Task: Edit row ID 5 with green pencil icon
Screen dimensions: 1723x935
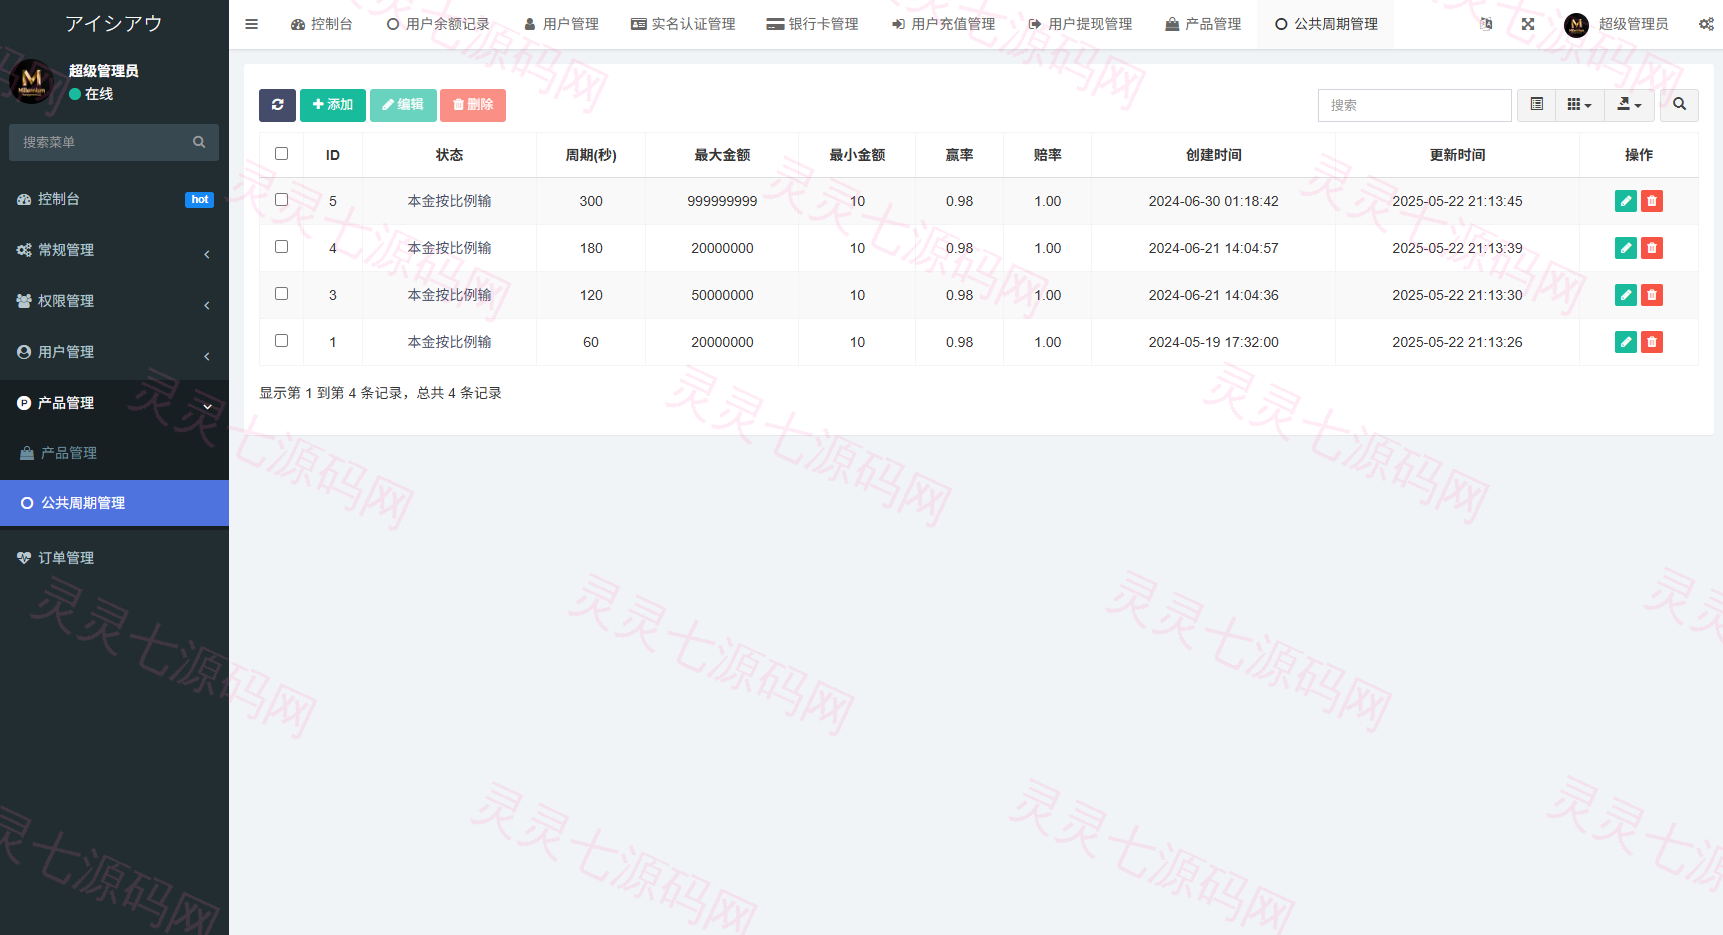Action: 1626,201
